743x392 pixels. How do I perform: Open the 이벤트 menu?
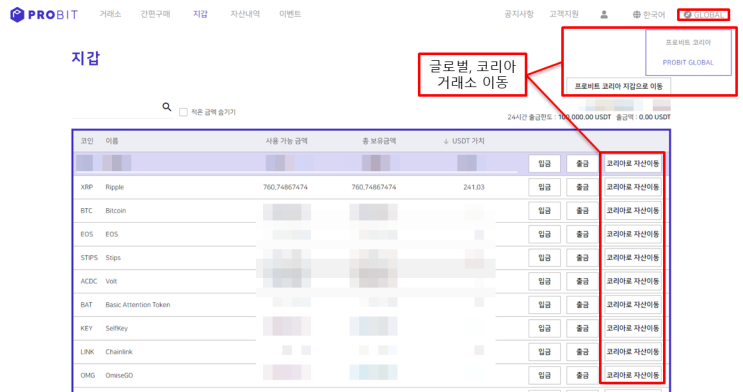(290, 14)
